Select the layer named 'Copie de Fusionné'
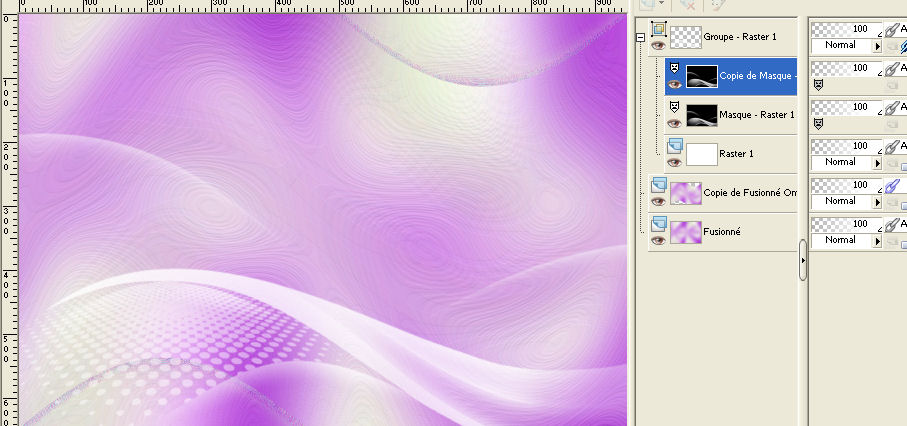 (x=750, y=193)
